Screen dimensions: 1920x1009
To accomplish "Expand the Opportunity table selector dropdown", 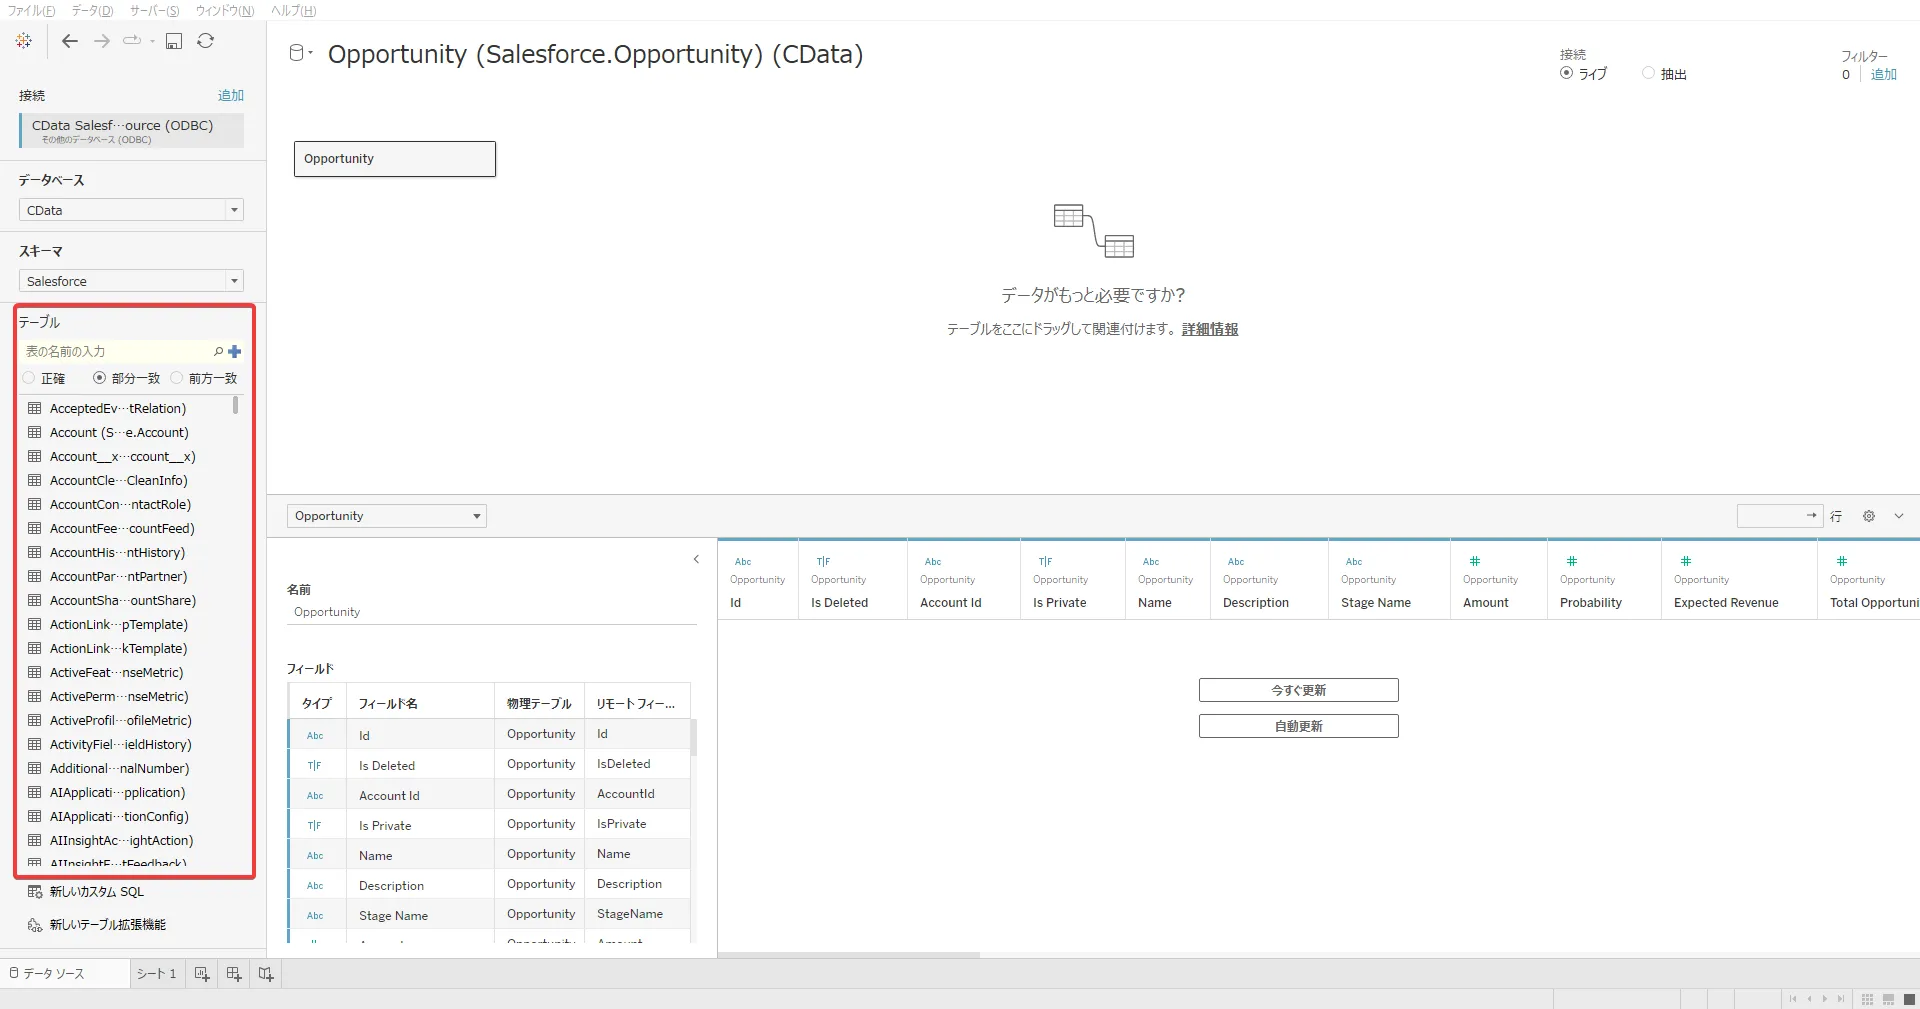I will (386, 516).
